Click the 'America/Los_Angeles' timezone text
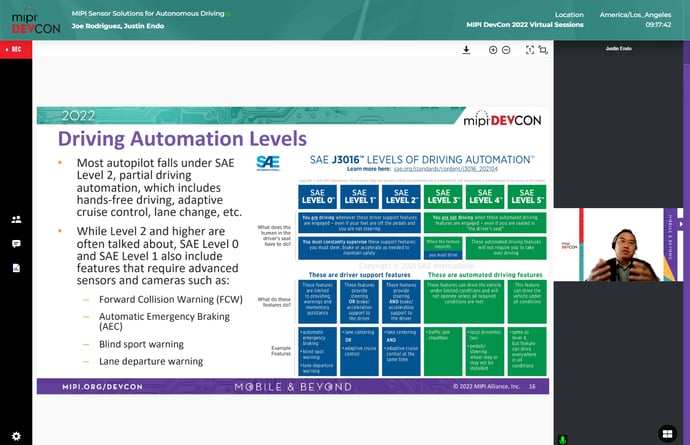This screenshot has width=690, height=445. pos(635,15)
